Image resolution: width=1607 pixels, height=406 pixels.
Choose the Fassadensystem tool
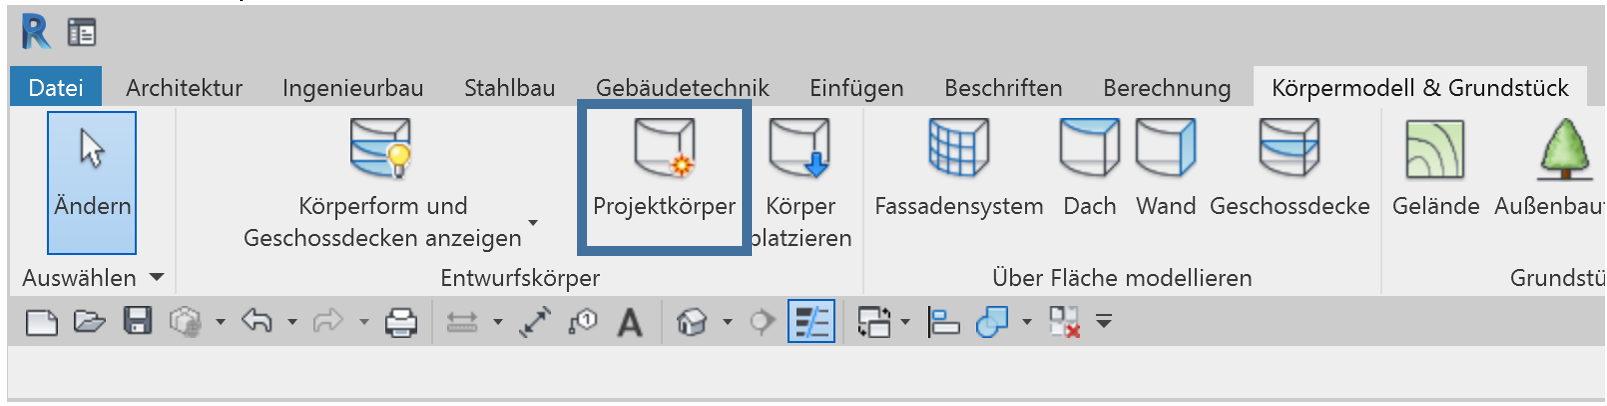(x=958, y=149)
